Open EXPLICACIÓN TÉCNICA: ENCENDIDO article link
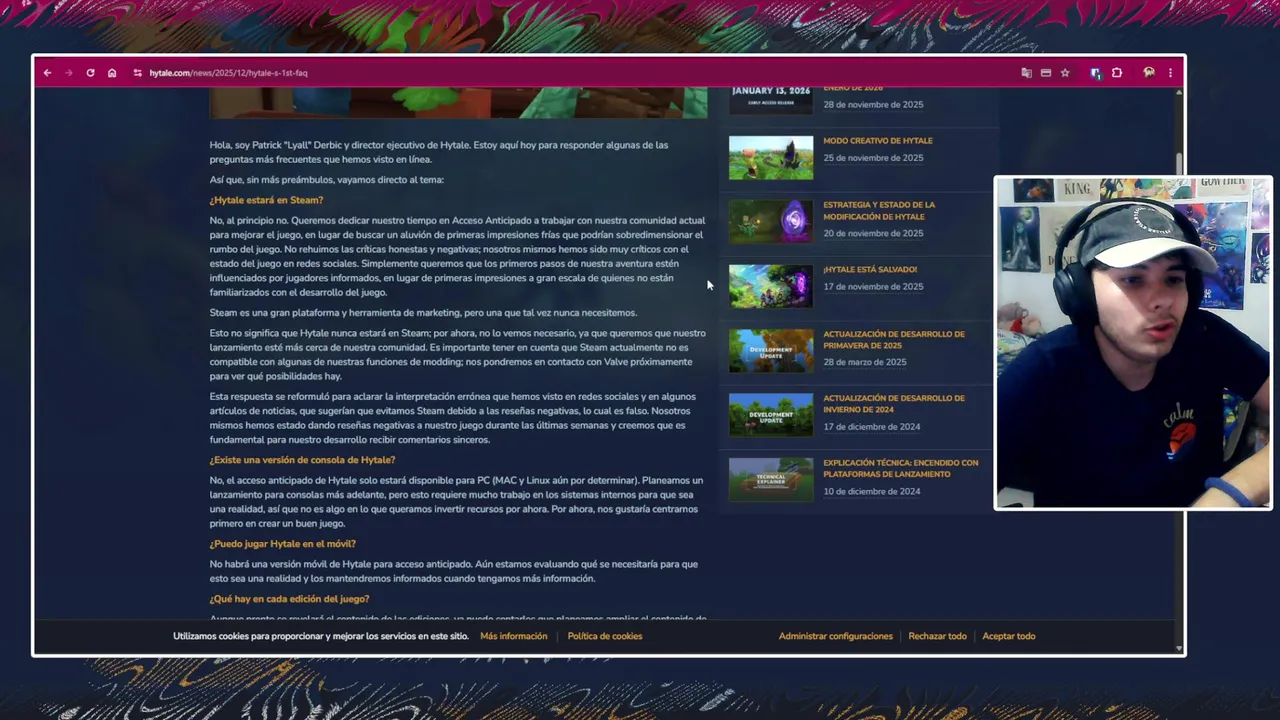The height and width of the screenshot is (720, 1280). pyautogui.click(x=901, y=468)
